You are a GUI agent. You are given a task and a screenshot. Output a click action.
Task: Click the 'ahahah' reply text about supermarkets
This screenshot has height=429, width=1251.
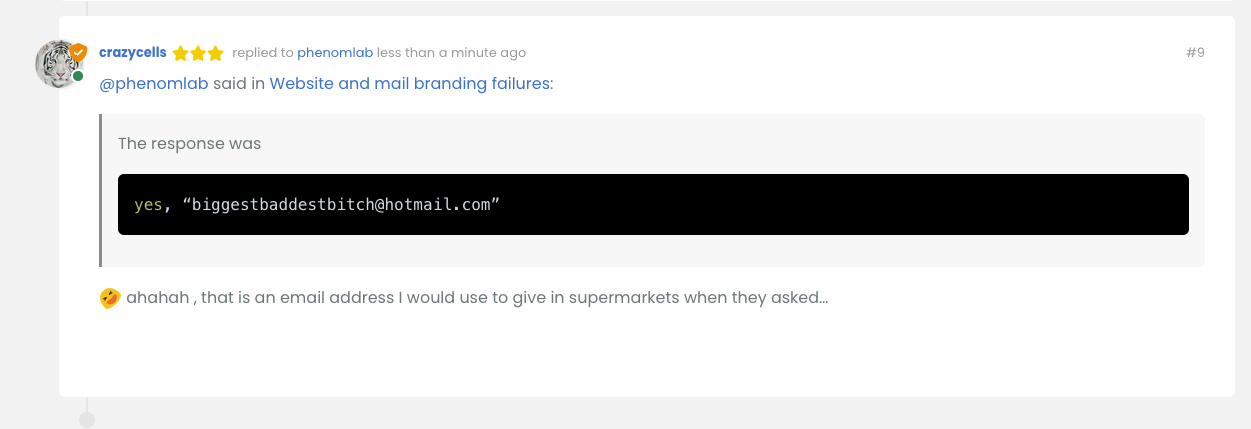click(x=476, y=298)
